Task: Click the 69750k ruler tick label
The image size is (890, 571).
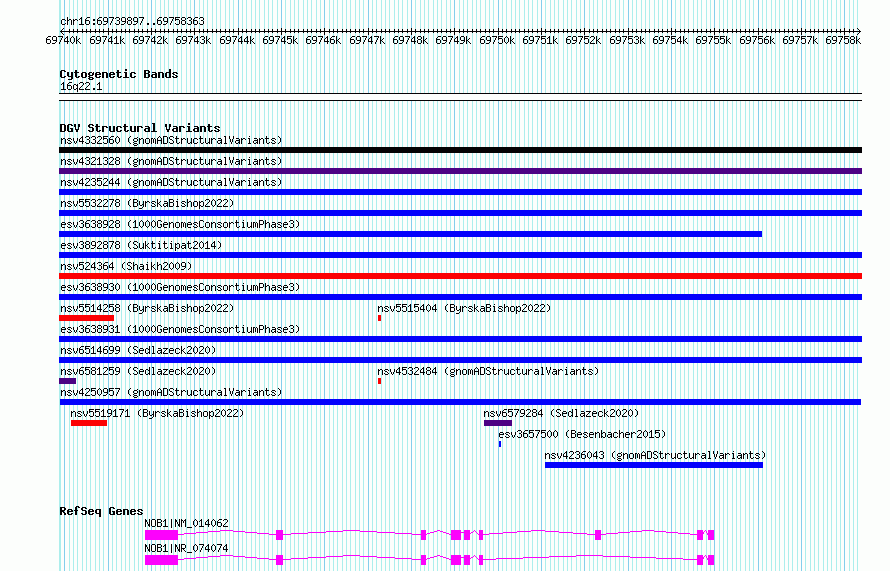Action: coord(497,41)
